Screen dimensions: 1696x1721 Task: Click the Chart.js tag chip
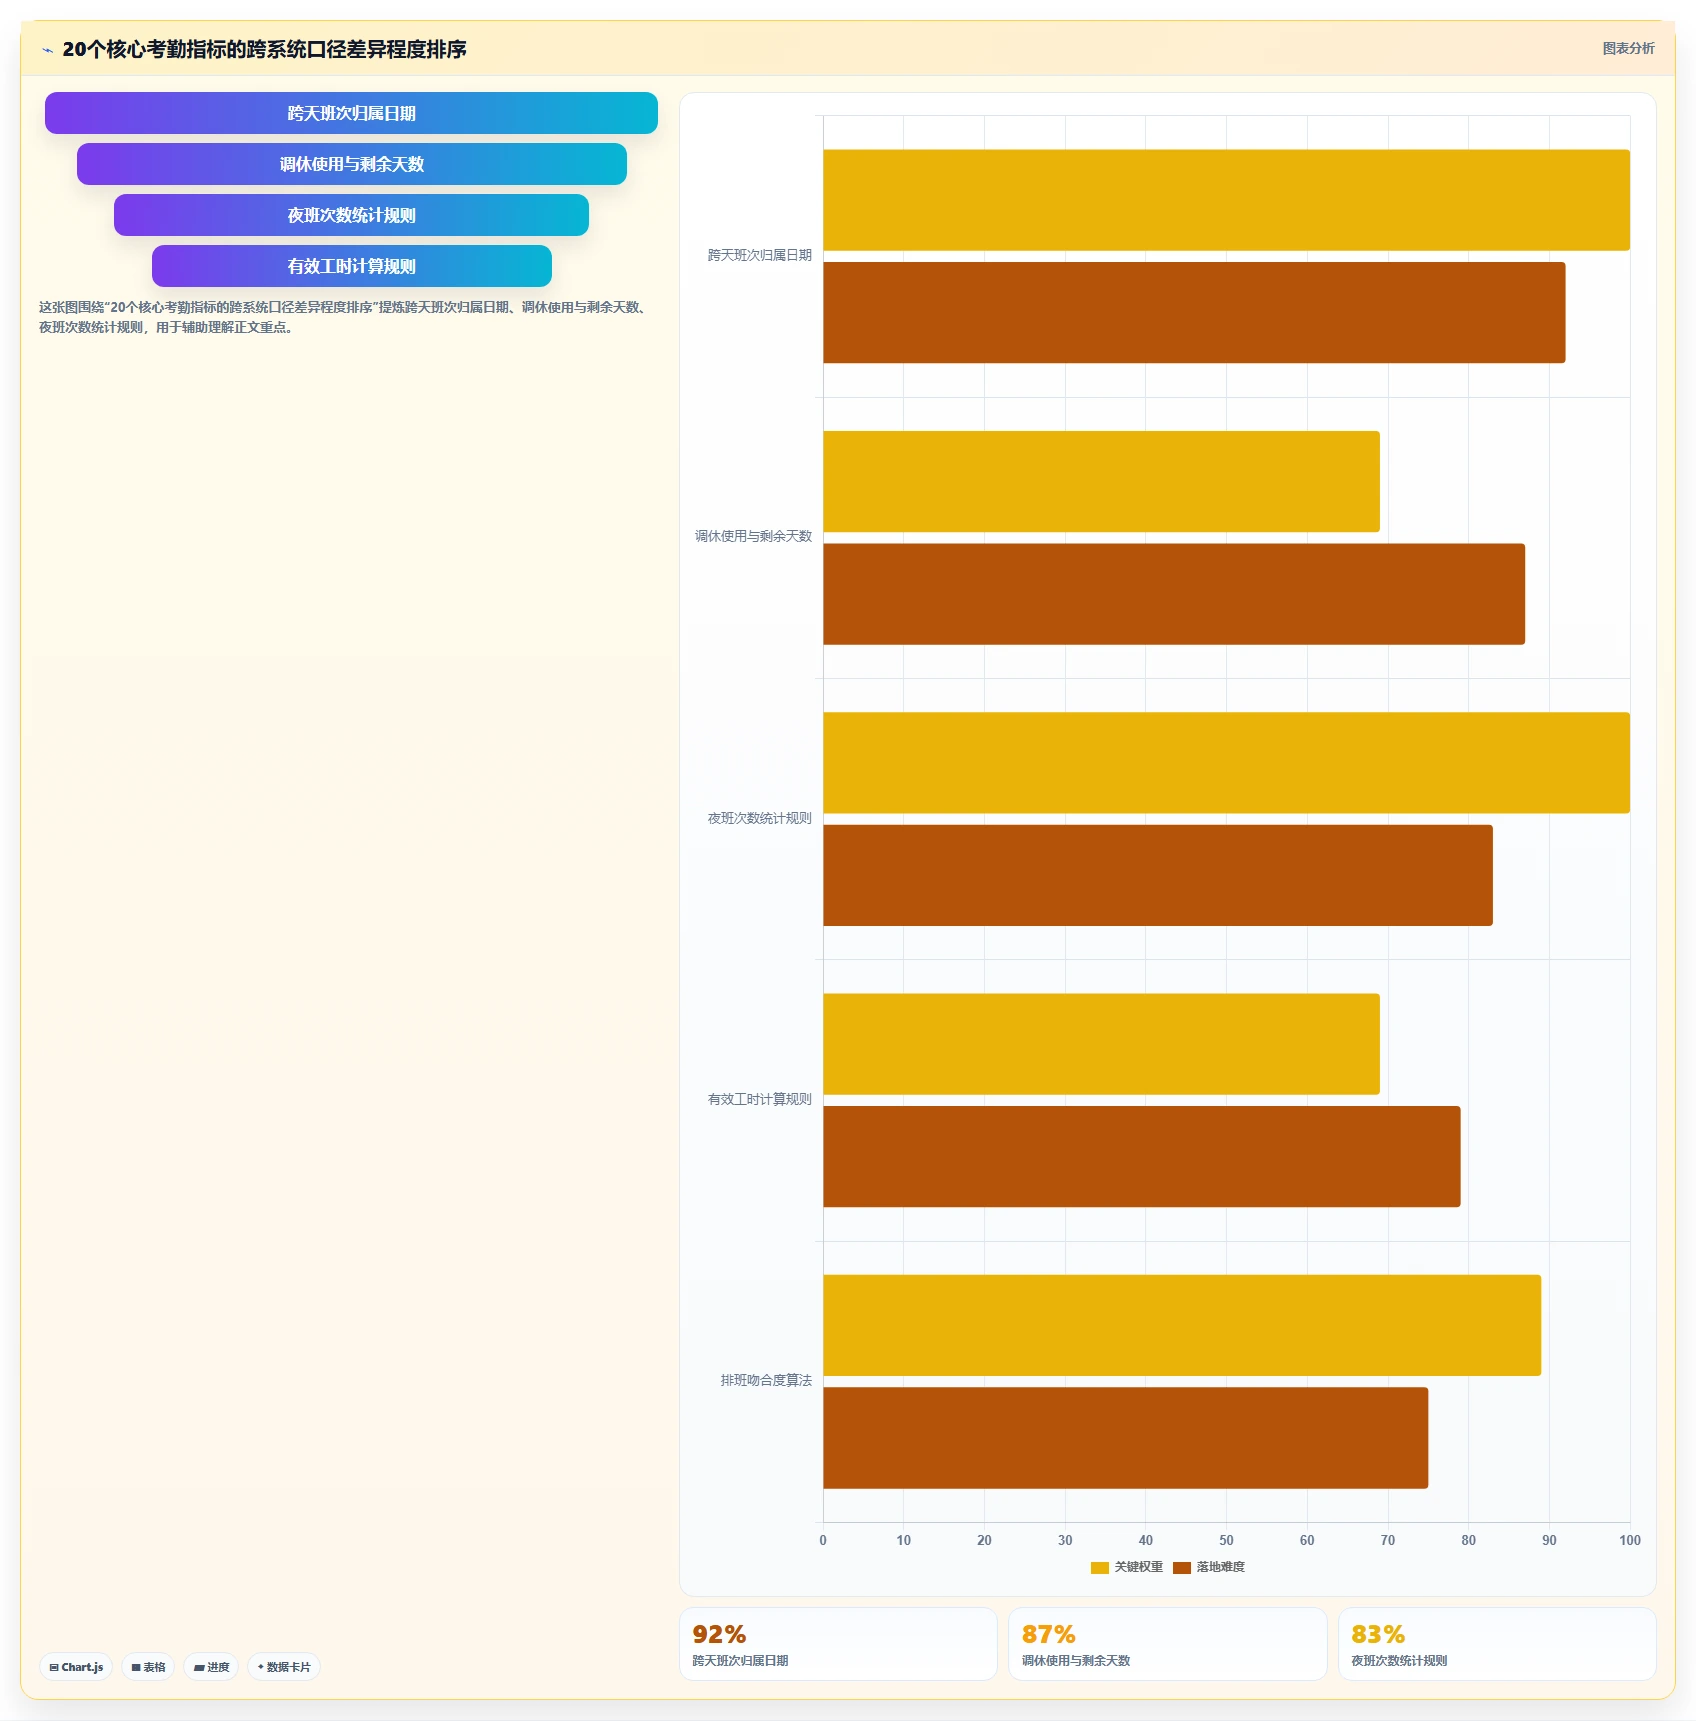pyautogui.click(x=76, y=1667)
